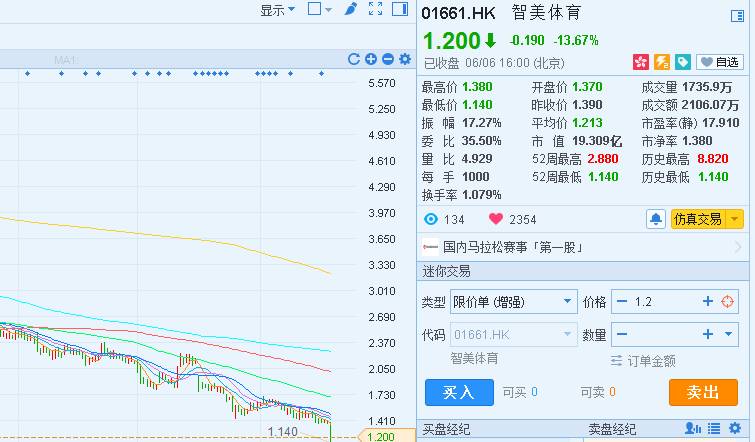This screenshot has width=755, height=442.
Task: Zoom out the chart with minus icon
Action: pyautogui.click(x=388, y=60)
